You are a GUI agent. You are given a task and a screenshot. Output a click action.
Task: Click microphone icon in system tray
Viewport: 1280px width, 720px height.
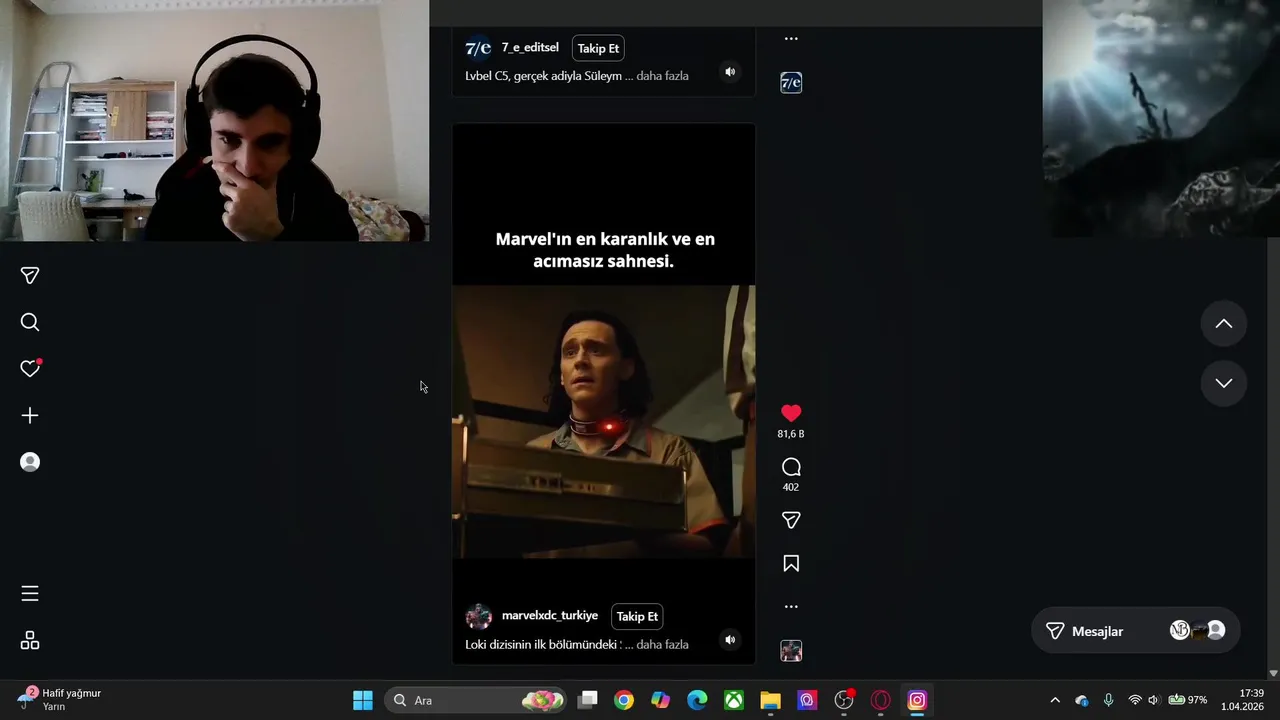click(1108, 700)
